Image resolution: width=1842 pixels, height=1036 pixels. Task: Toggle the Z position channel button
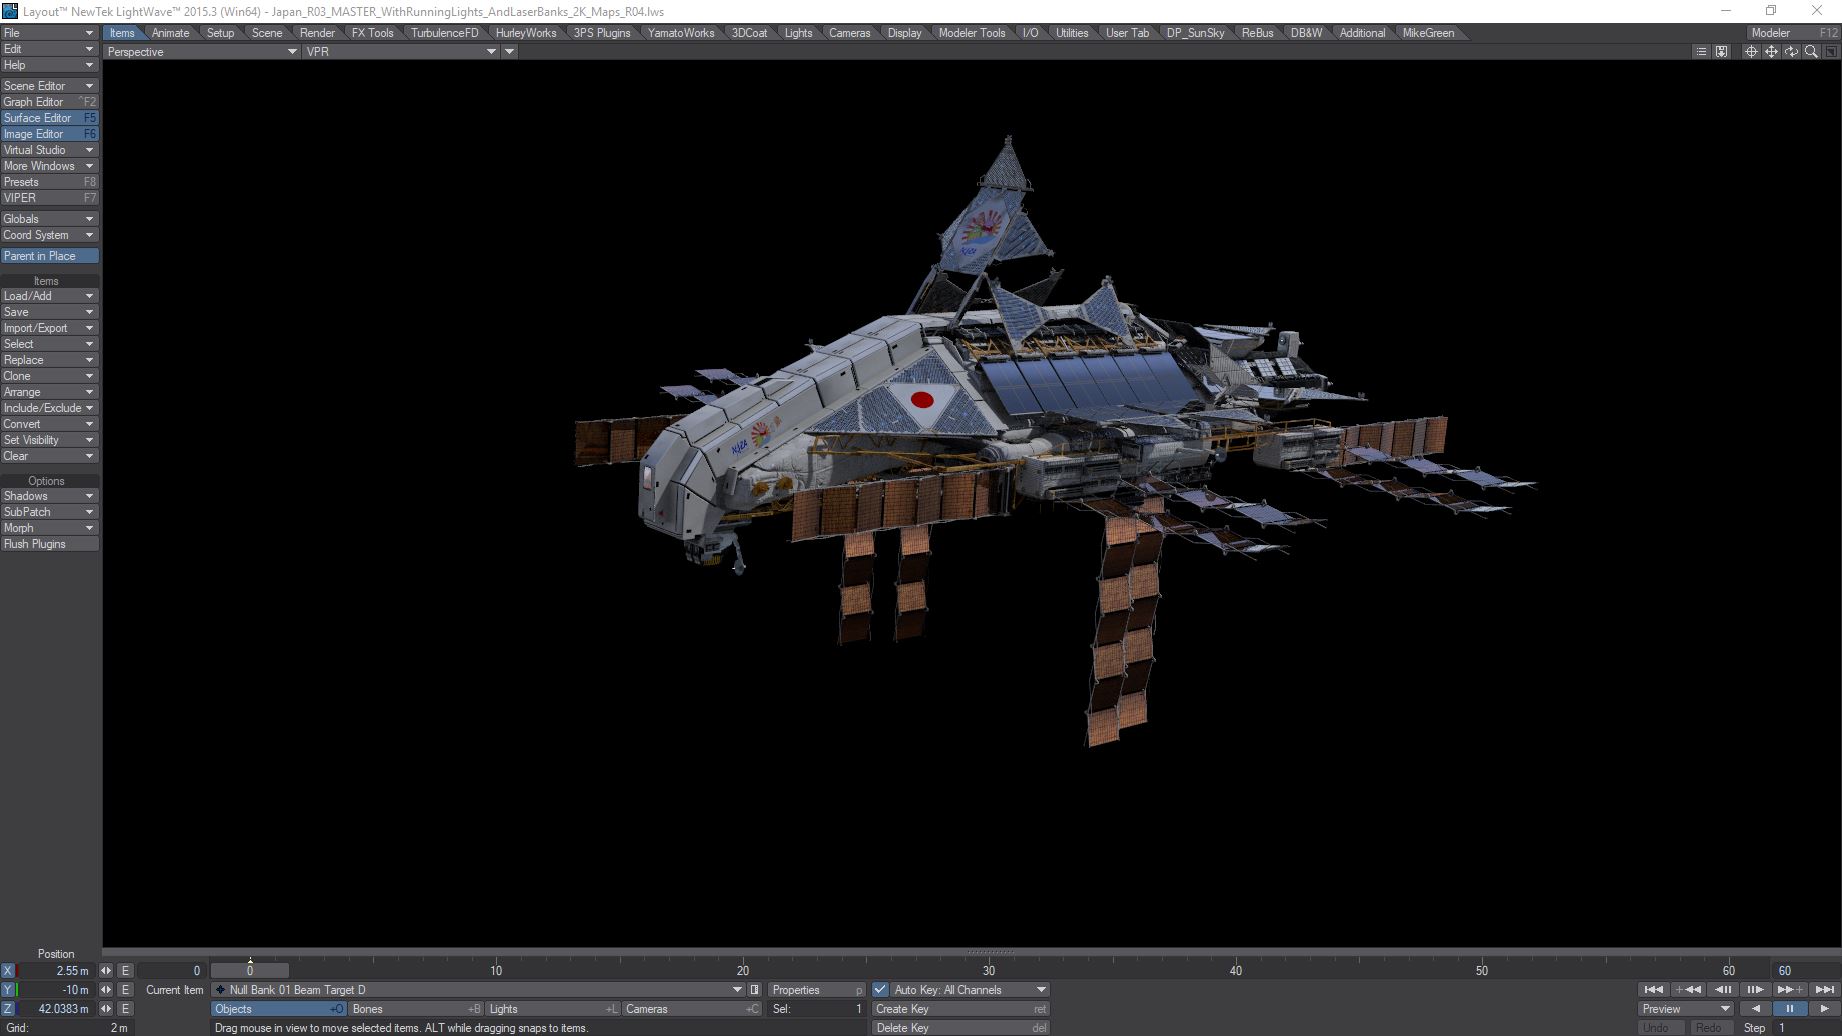pyautogui.click(x=8, y=1009)
